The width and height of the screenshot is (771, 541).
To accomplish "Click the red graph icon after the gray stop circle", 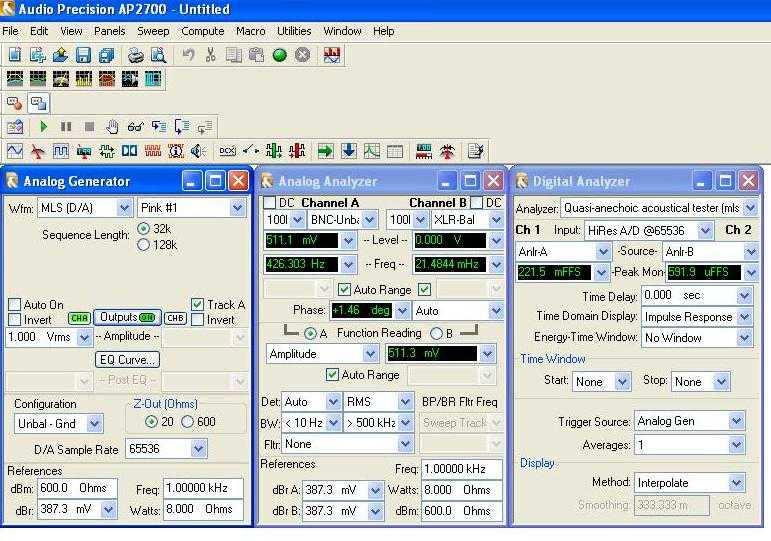I will pos(332,55).
